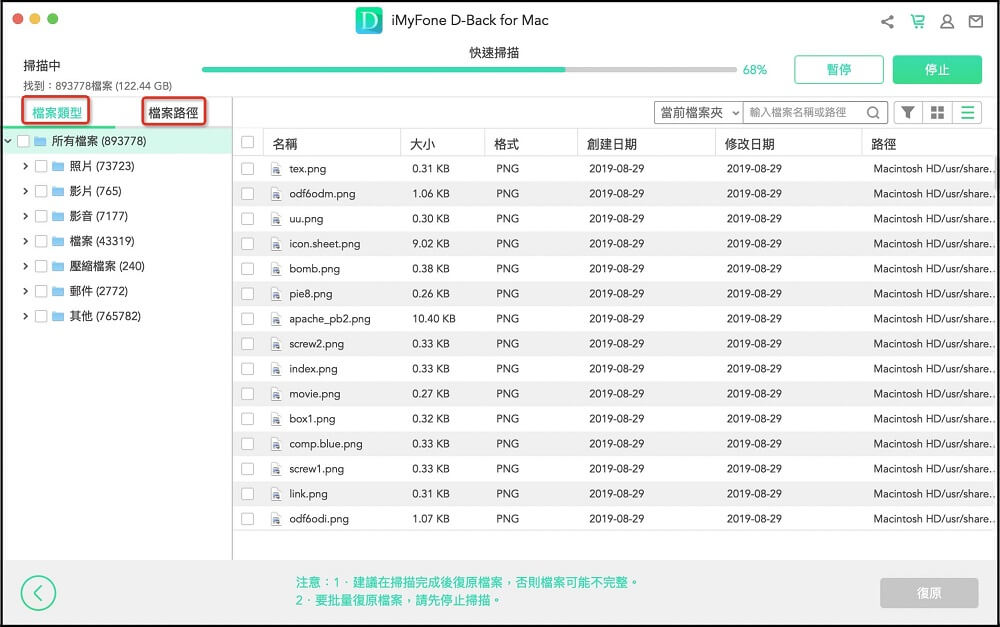1000x627 pixels.
Task: Open the shopping cart purchase icon
Action: (x=917, y=21)
